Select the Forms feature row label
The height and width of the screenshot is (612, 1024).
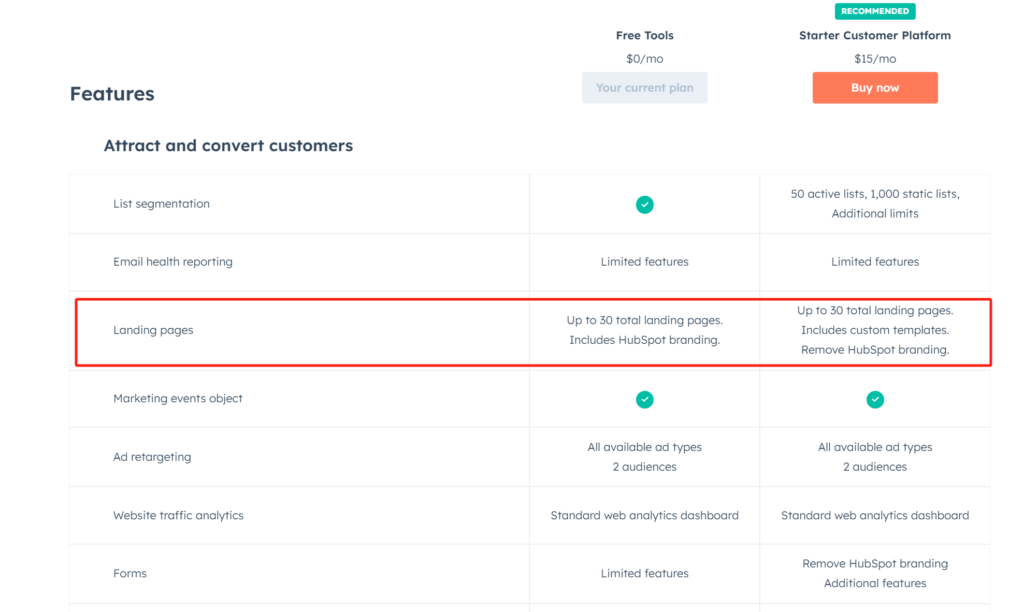pyautogui.click(x=130, y=574)
